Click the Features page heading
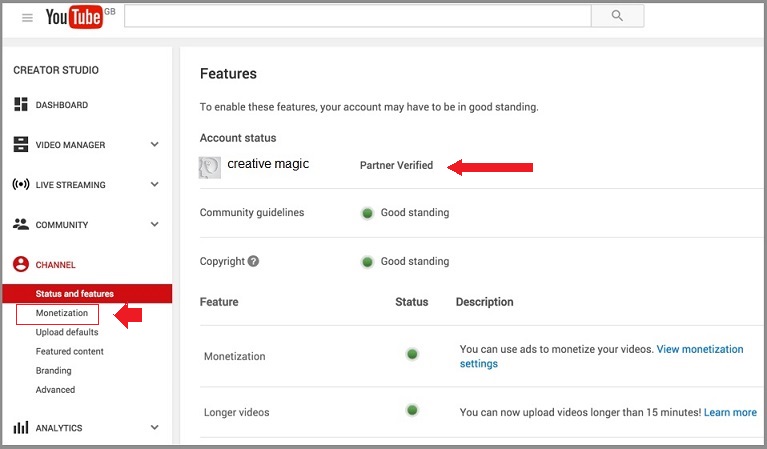767x449 pixels. click(x=228, y=73)
